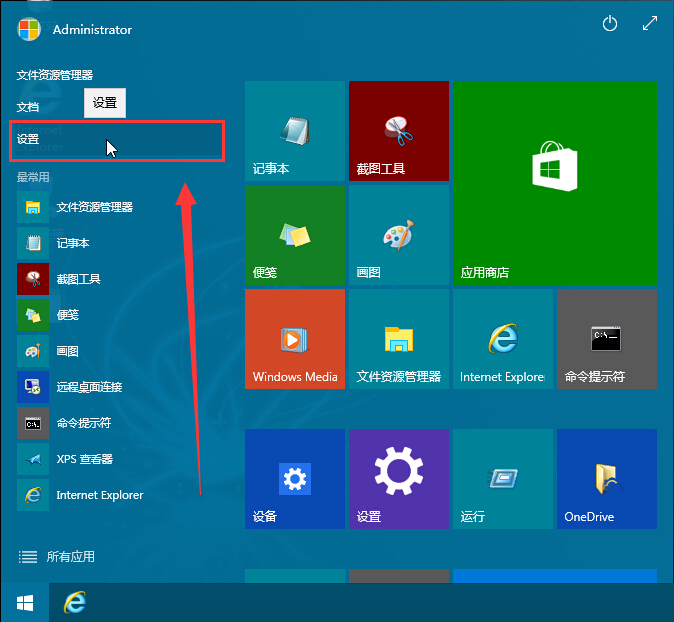This screenshot has height=622, width=674.
Task: Open the Windows Media tile
Action: pos(294,339)
